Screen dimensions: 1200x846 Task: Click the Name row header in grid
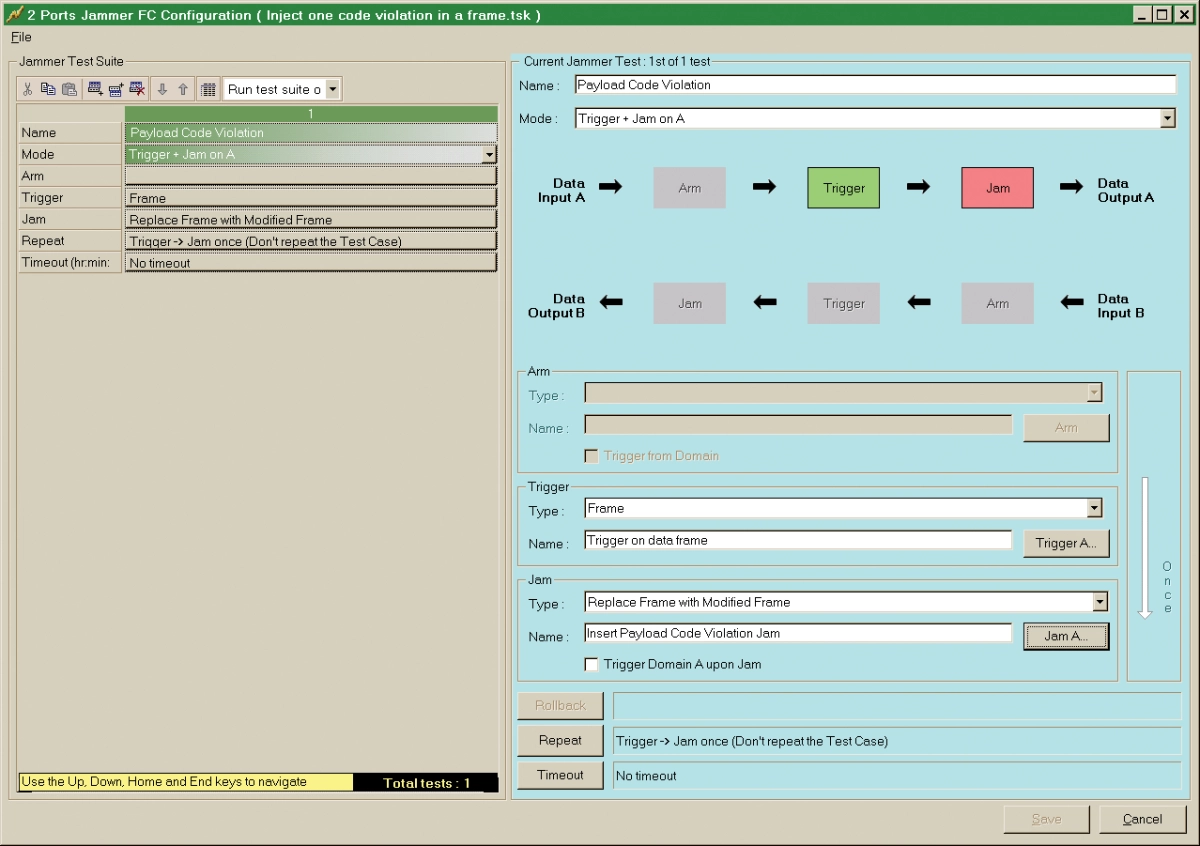pos(70,132)
